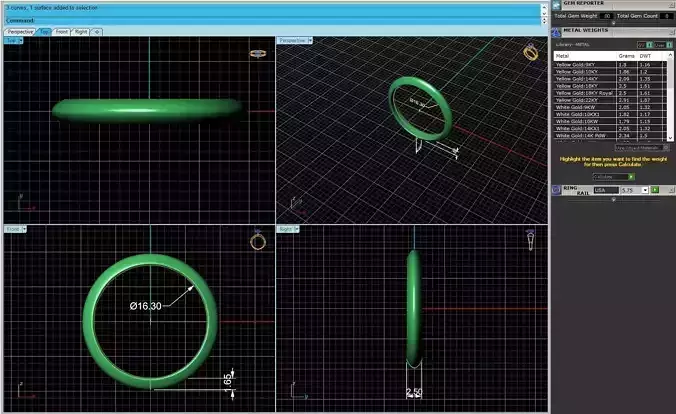
Task: Open the Top viewport title dropdown
Action: 20,41
